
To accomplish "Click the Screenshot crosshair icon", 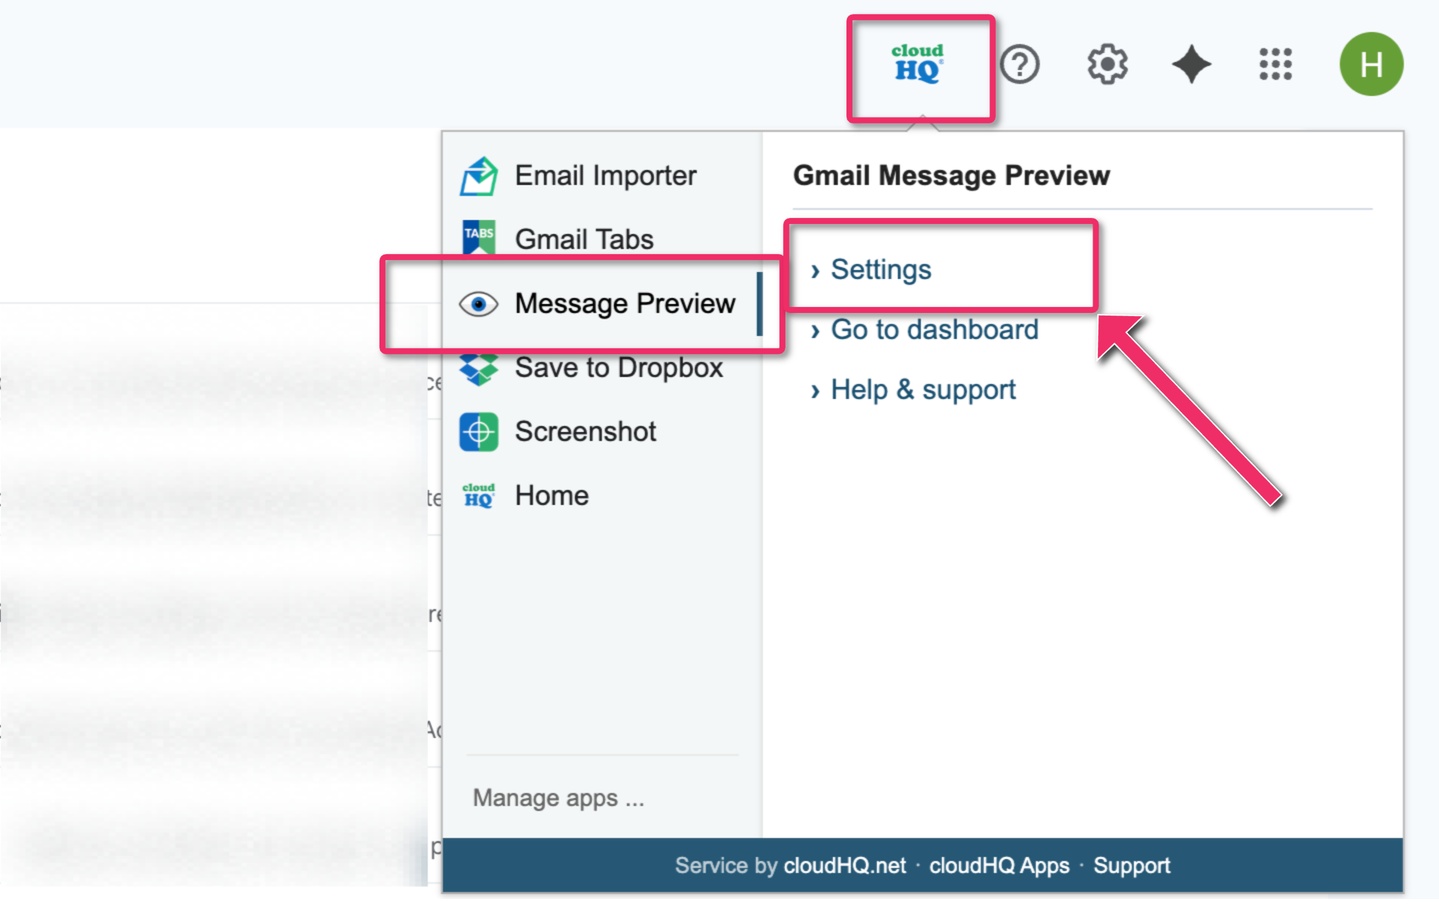I will [479, 432].
